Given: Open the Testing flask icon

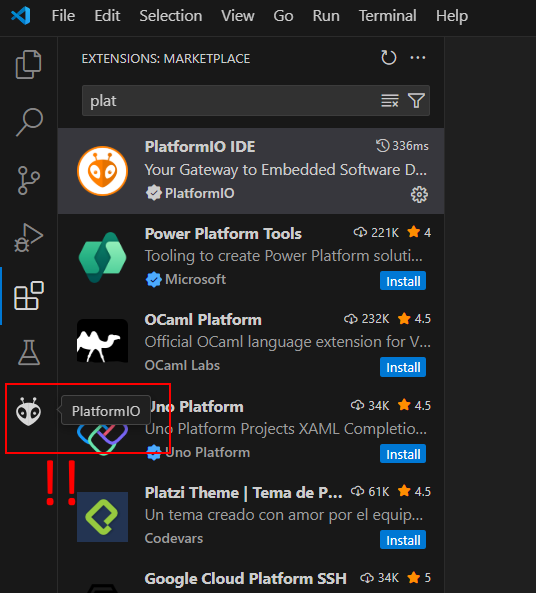Looking at the screenshot, I should (29, 352).
